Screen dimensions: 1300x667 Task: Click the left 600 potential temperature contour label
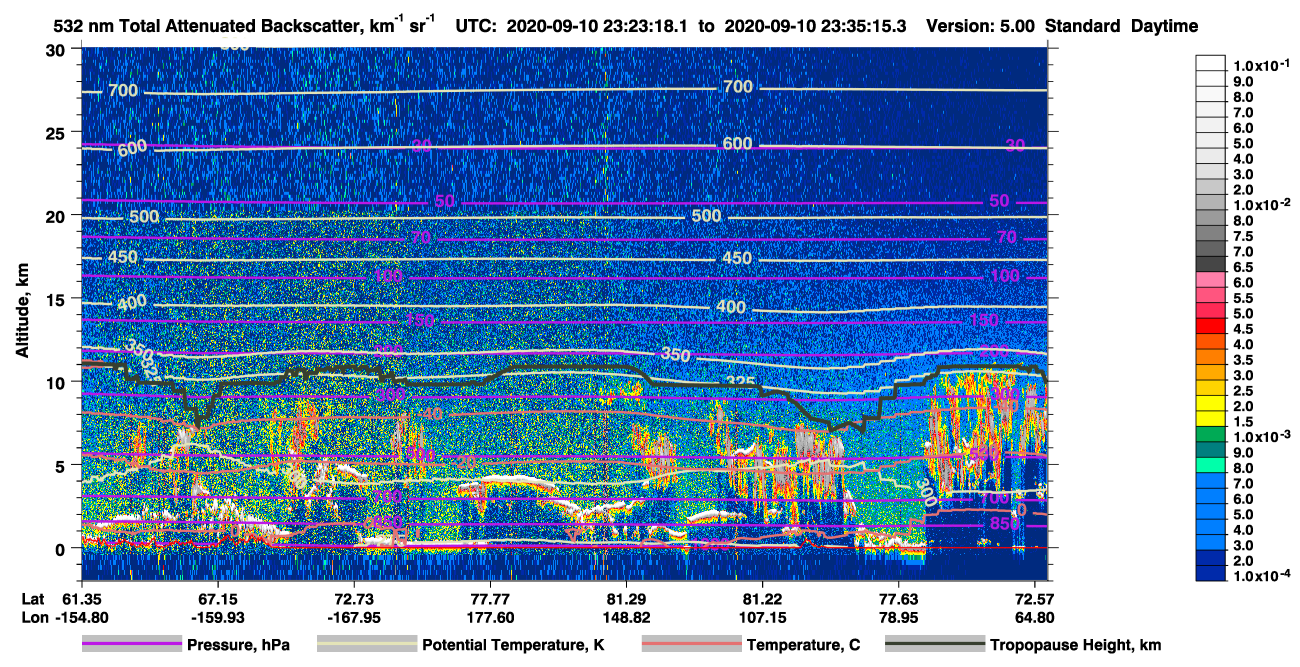(131, 147)
